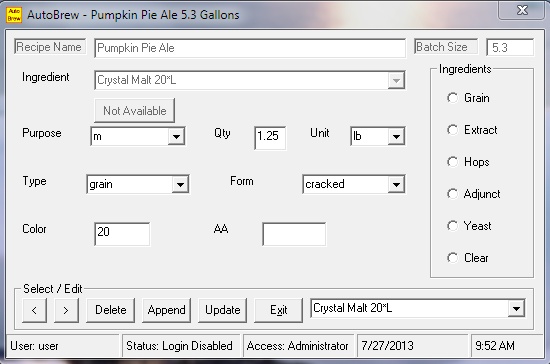Image resolution: width=550 pixels, height=364 pixels.
Task: Go to next ingredient with > button
Action: coord(66,310)
